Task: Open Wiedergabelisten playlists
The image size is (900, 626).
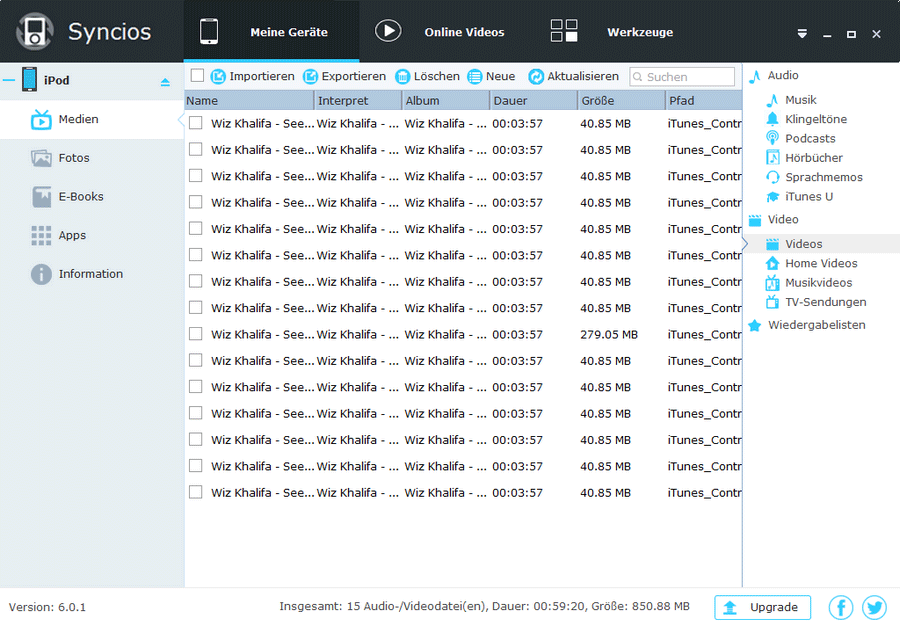Action: [807, 325]
